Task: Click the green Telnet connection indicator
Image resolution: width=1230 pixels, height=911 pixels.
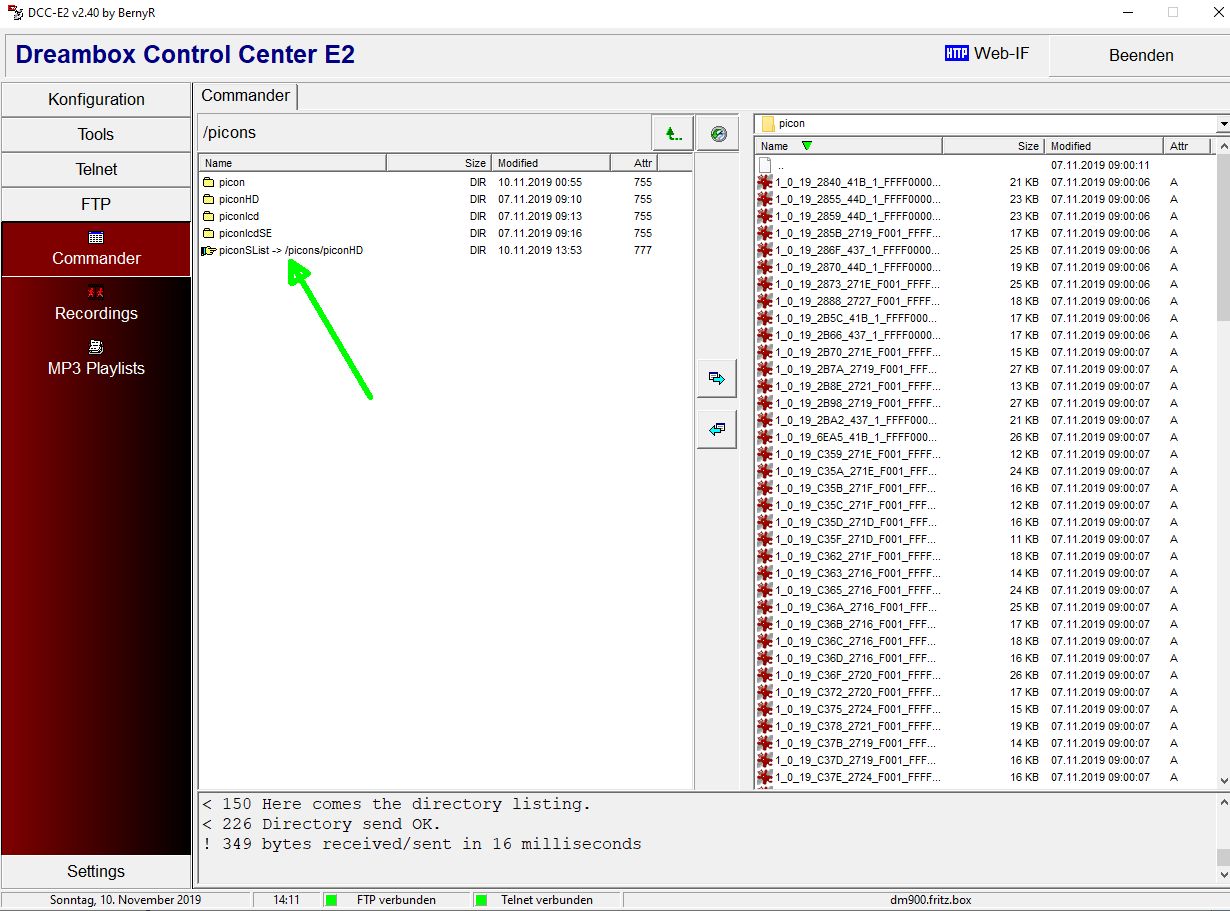Action: click(480, 900)
